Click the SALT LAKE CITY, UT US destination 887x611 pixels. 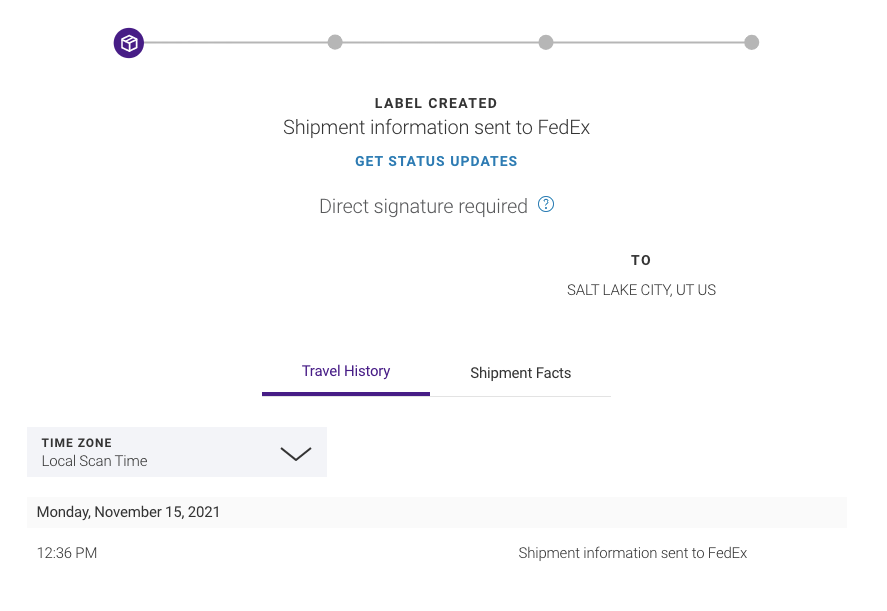tap(641, 290)
